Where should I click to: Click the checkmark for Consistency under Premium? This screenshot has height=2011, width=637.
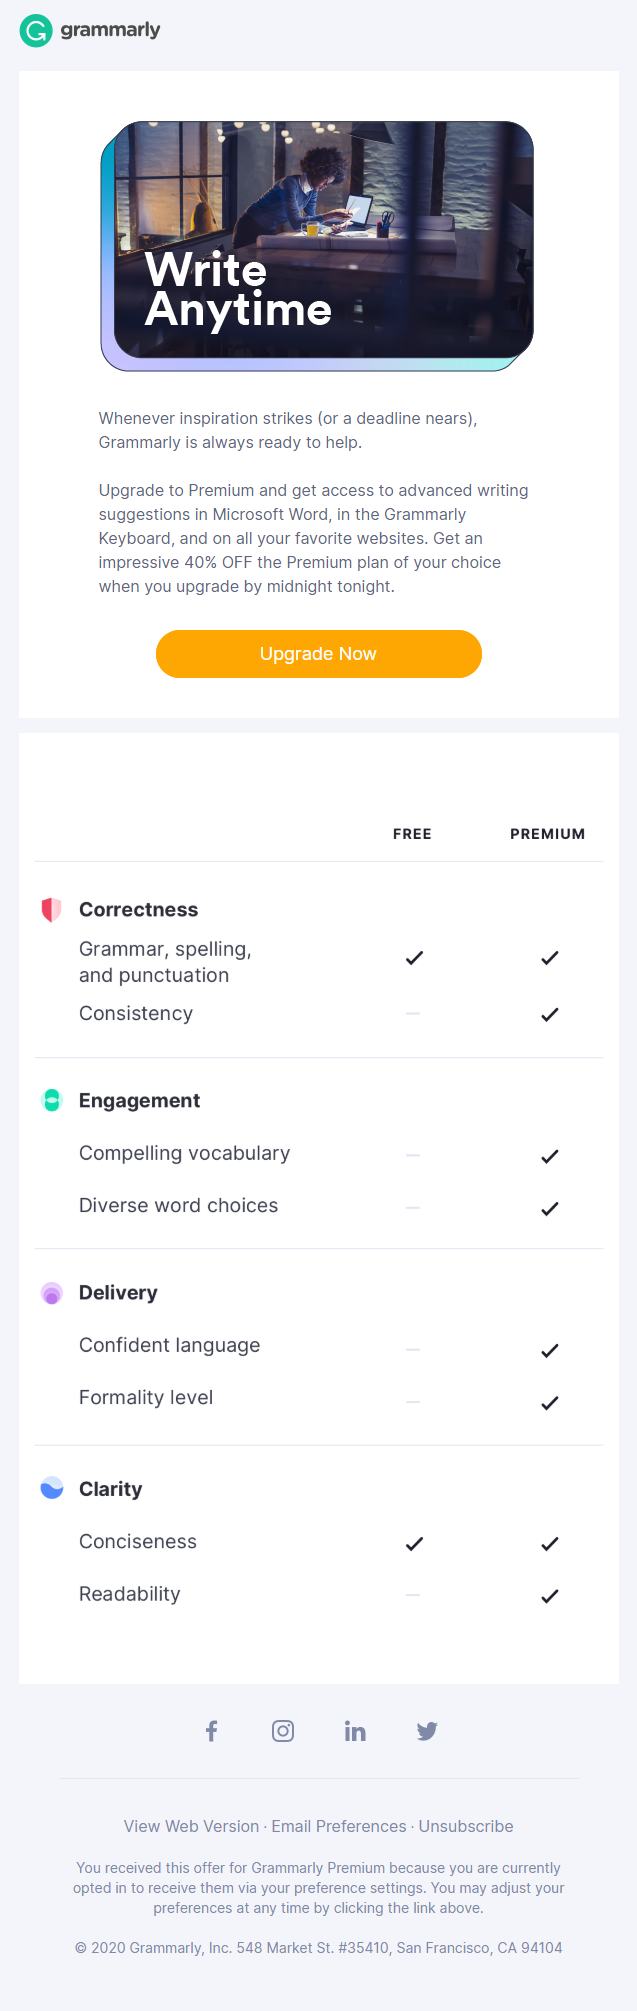pyautogui.click(x=549, y=1013)
